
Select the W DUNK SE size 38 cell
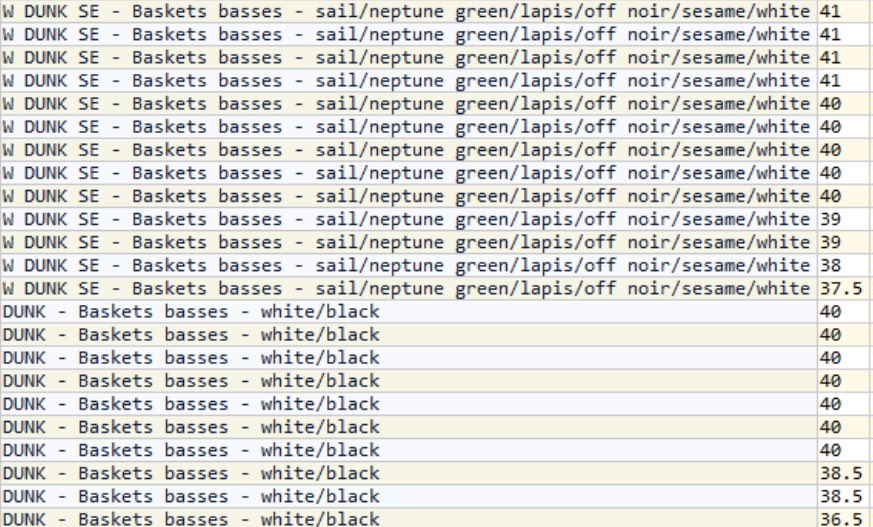[844, 265]
